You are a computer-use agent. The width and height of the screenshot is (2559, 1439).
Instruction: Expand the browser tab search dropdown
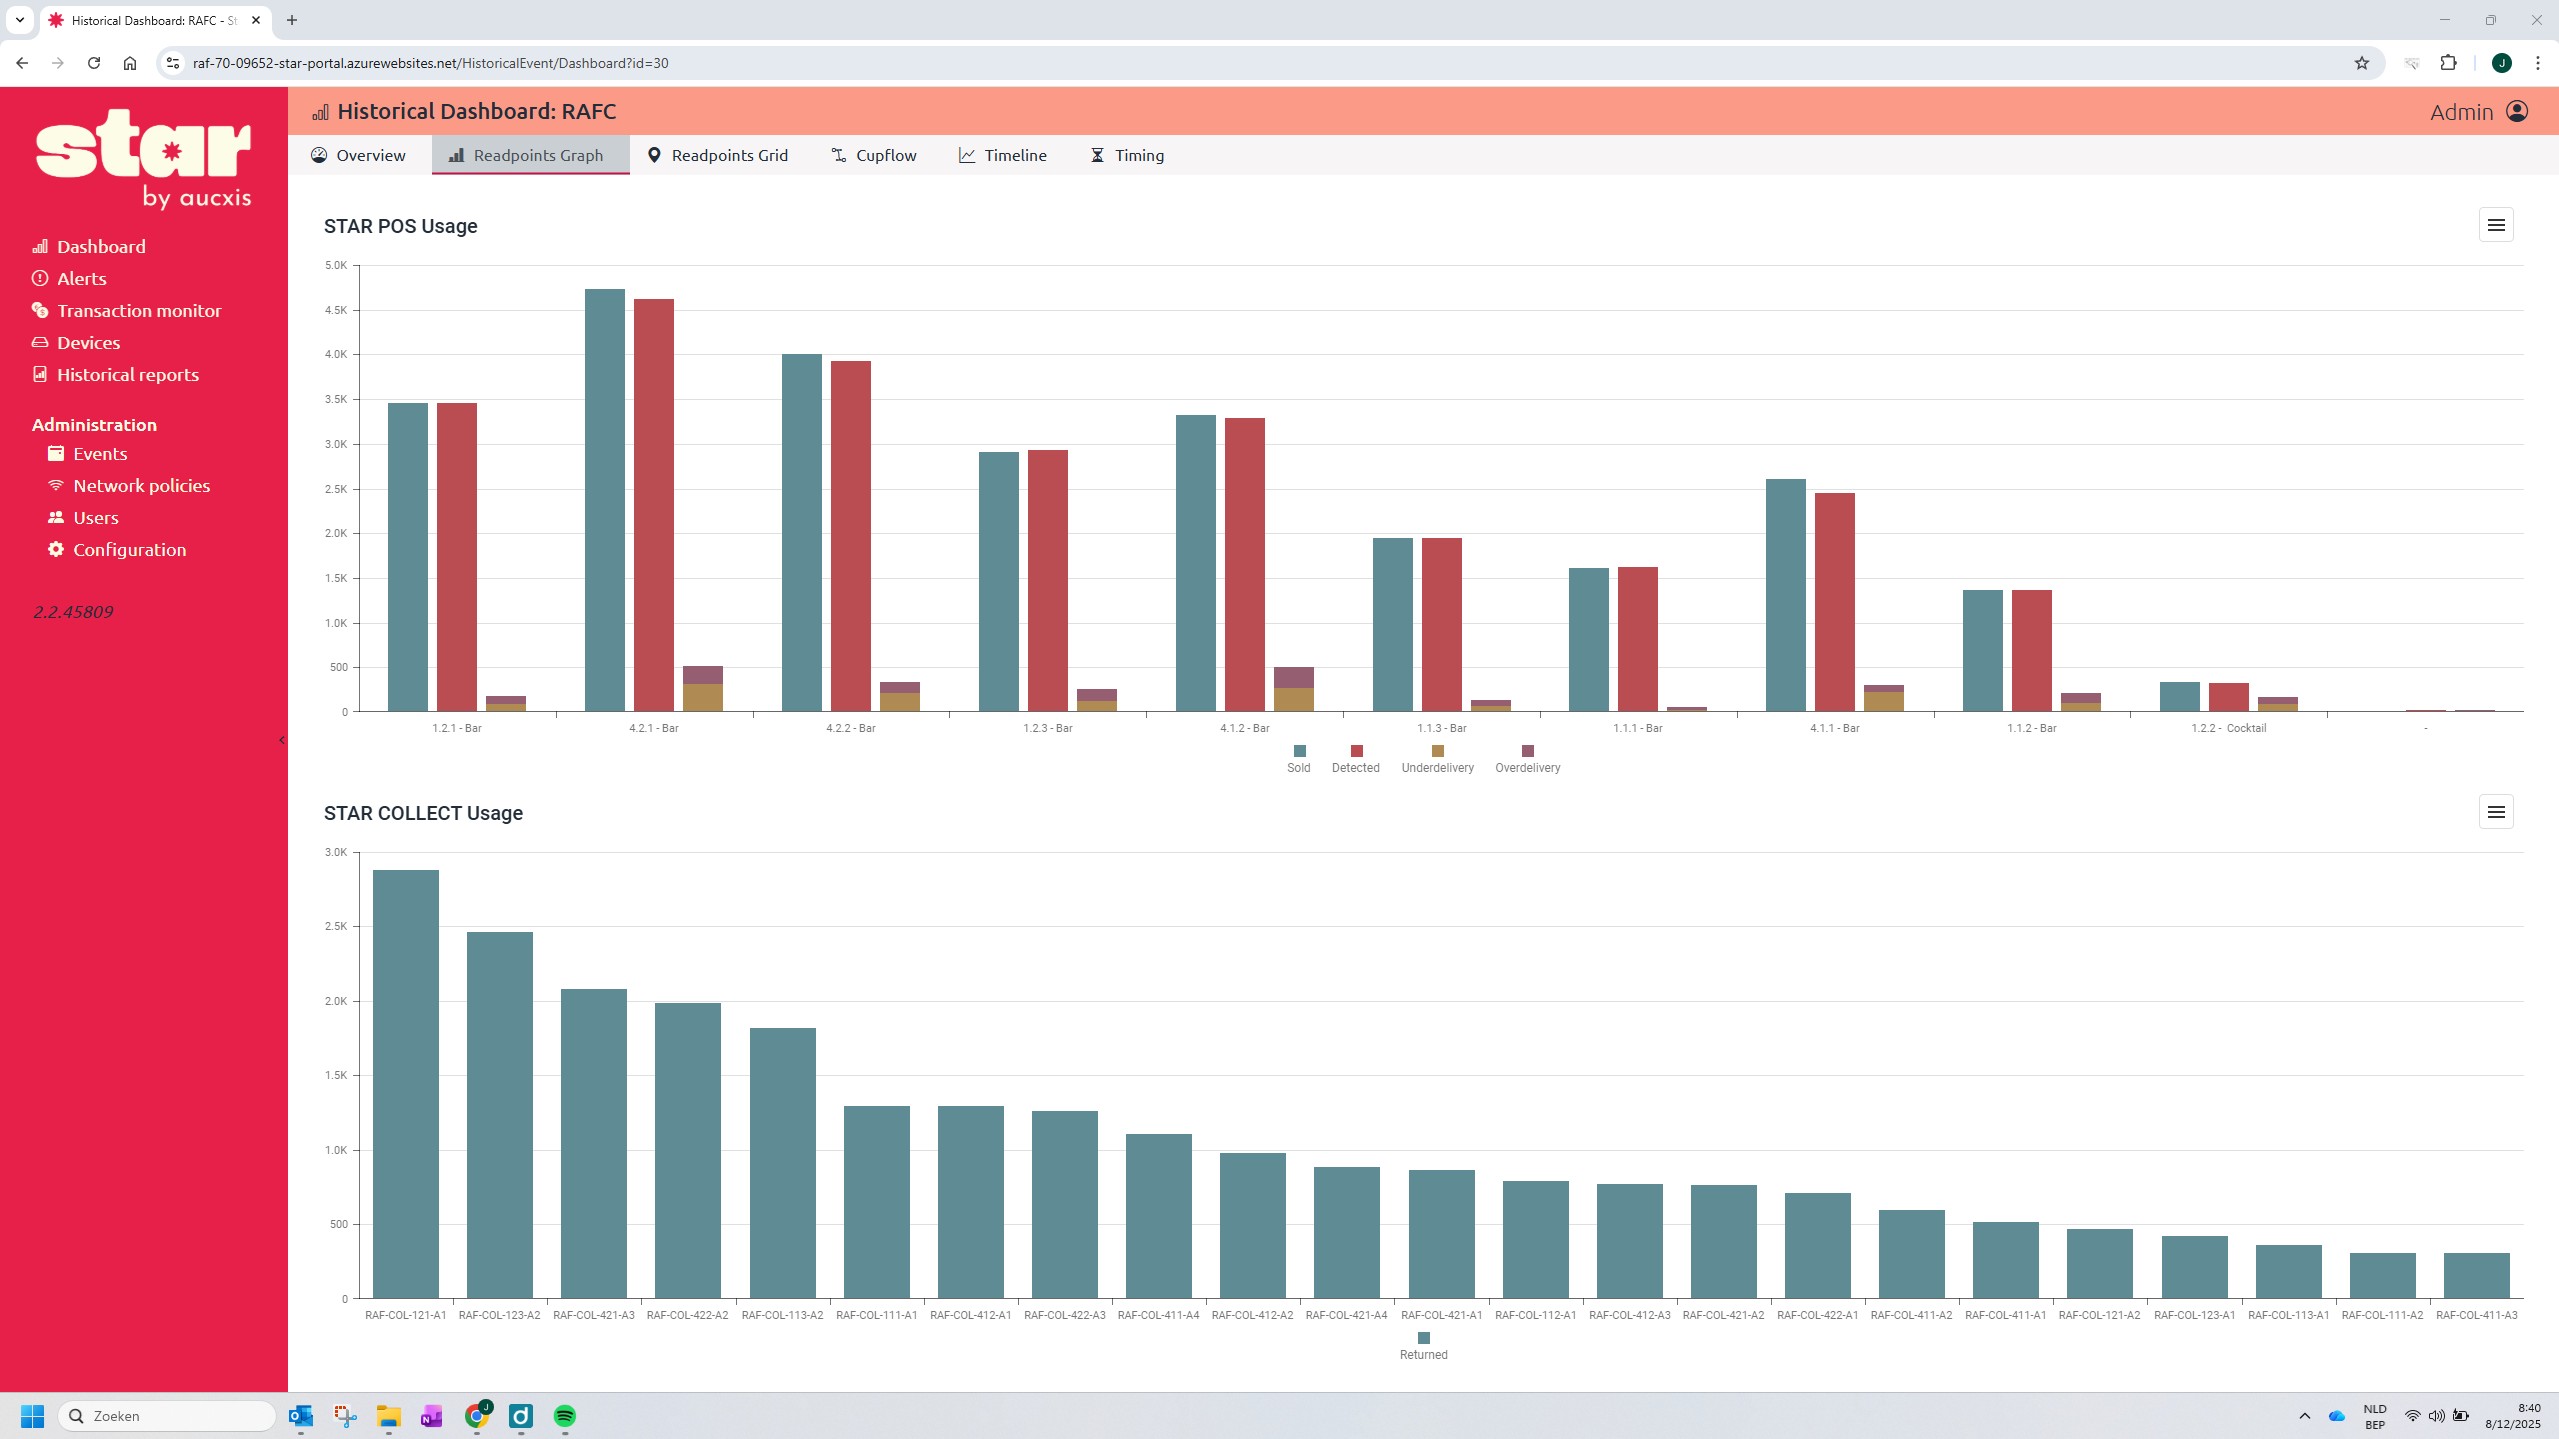pos(19,20)
